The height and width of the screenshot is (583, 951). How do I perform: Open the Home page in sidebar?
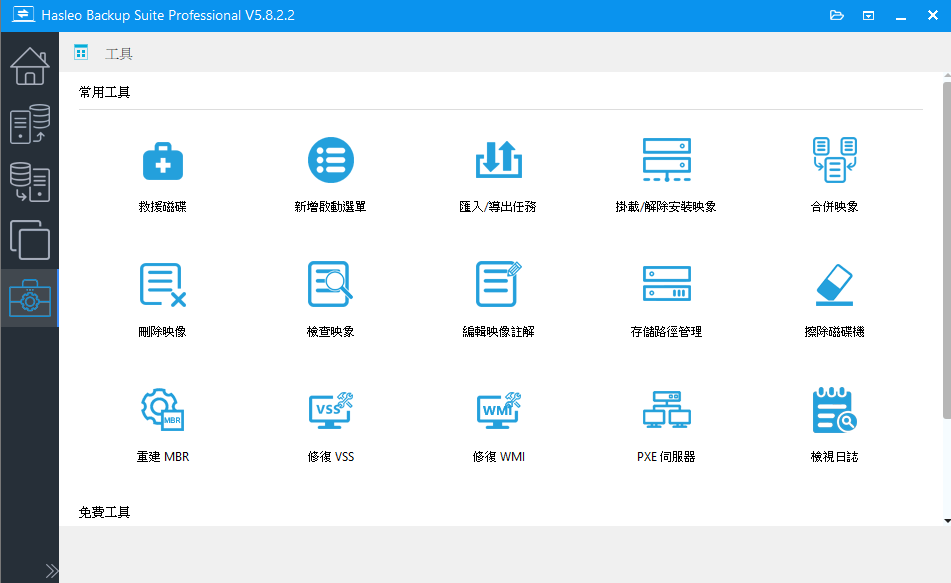pyautogui.click(x=29, y=66)
